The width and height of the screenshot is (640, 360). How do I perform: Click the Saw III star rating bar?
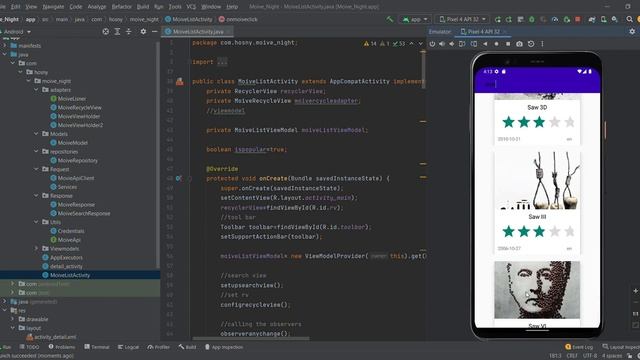538,231
